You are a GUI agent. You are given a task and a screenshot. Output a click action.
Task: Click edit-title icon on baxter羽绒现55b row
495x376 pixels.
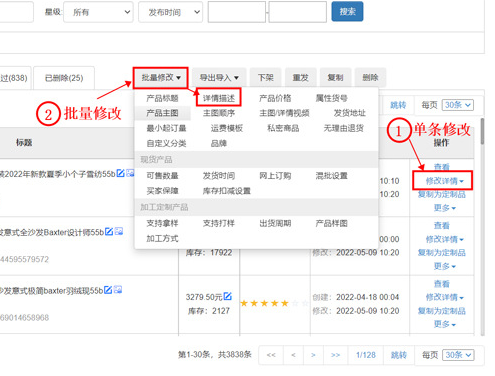click(108, 290)
